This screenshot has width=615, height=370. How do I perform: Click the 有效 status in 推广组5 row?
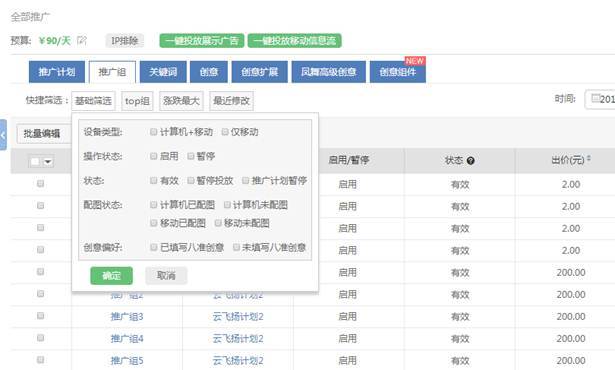tap(460, 360)
